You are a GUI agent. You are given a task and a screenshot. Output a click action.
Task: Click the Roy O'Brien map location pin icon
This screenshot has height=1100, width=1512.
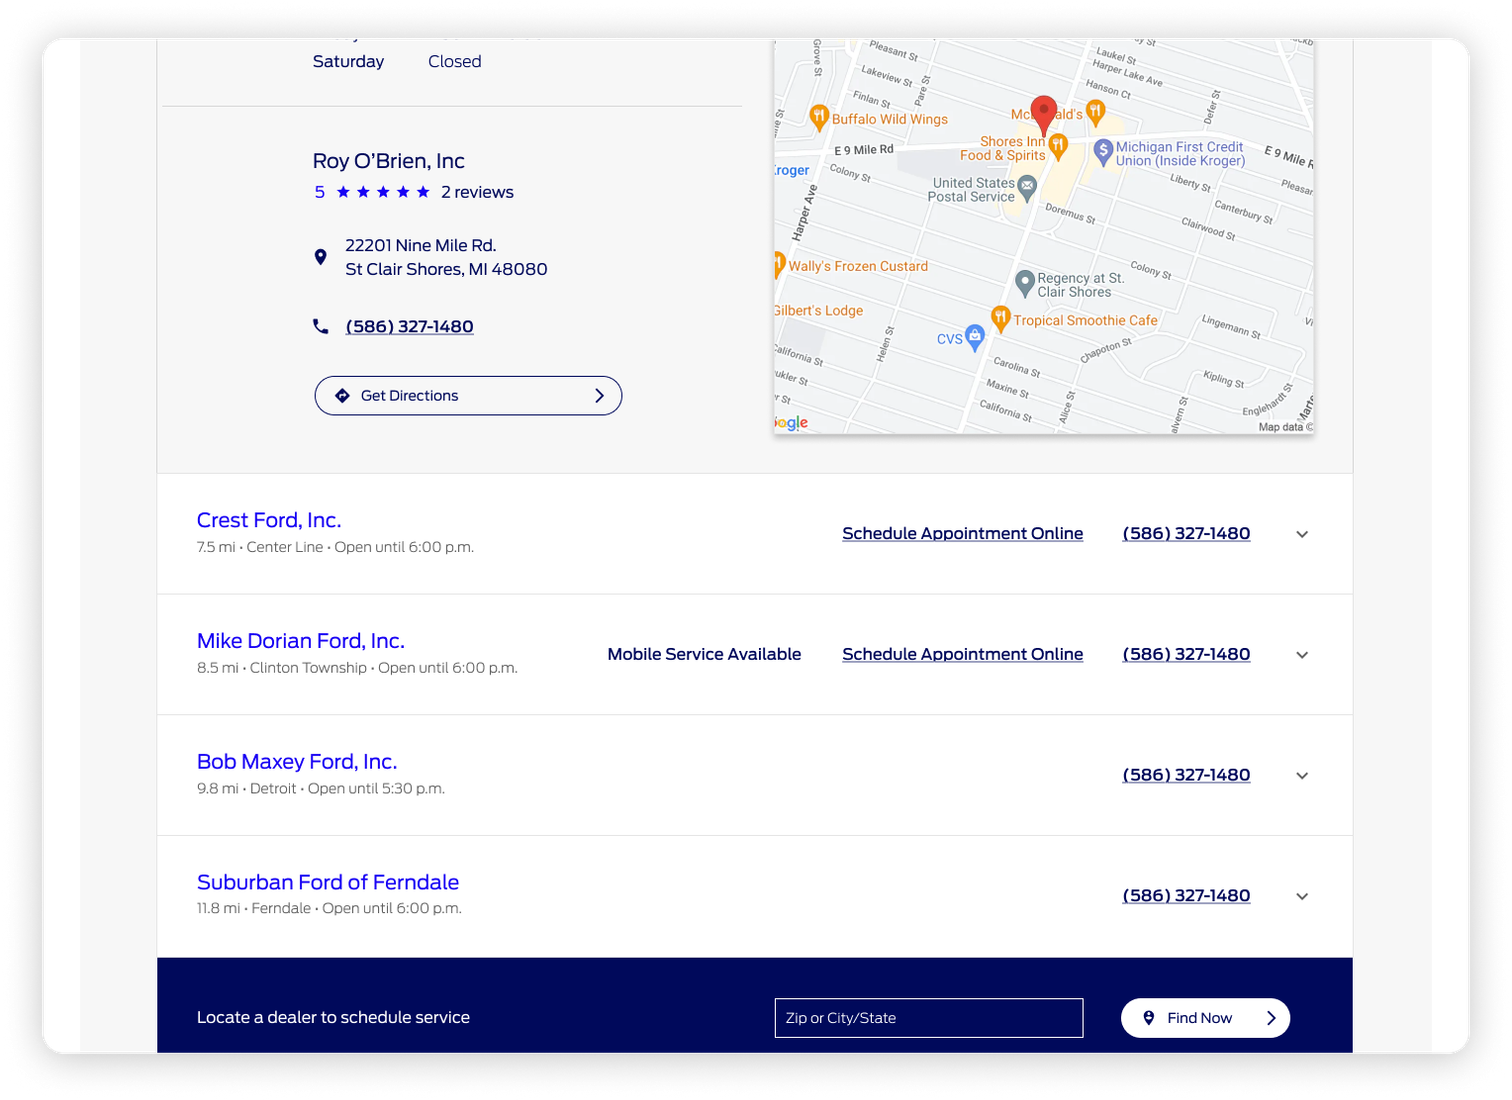[x=320, y=257]
